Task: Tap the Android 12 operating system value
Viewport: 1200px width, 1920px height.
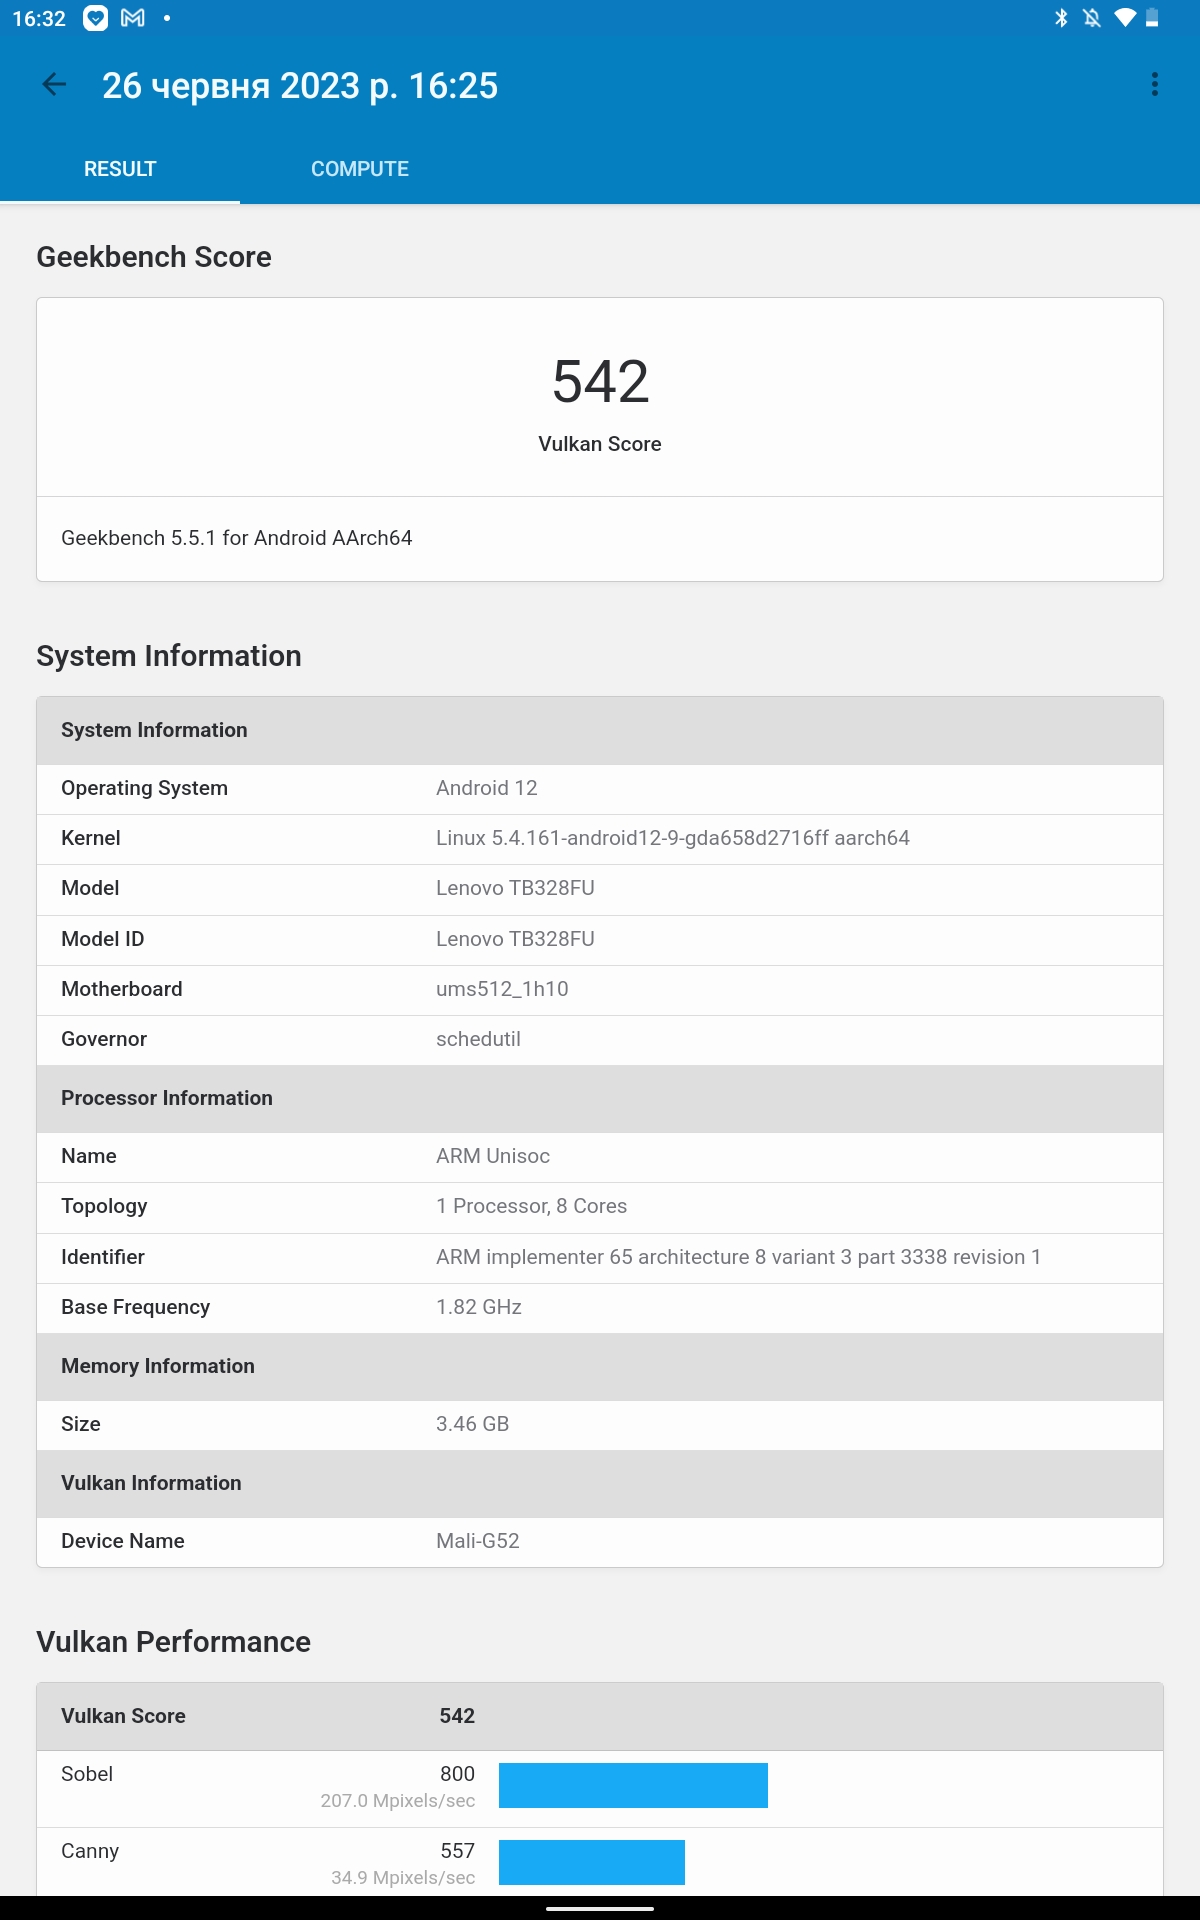Action: click(x=487, y=788)
